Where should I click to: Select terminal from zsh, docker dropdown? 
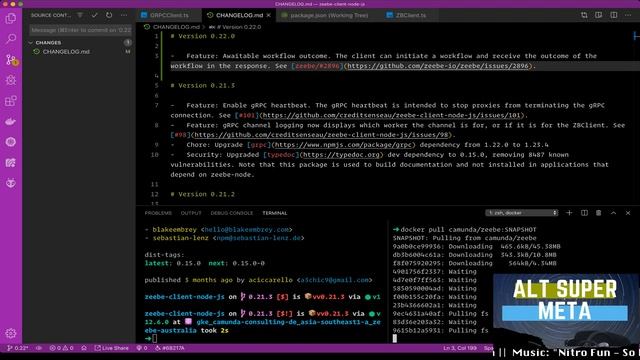[x=521, y=213]
